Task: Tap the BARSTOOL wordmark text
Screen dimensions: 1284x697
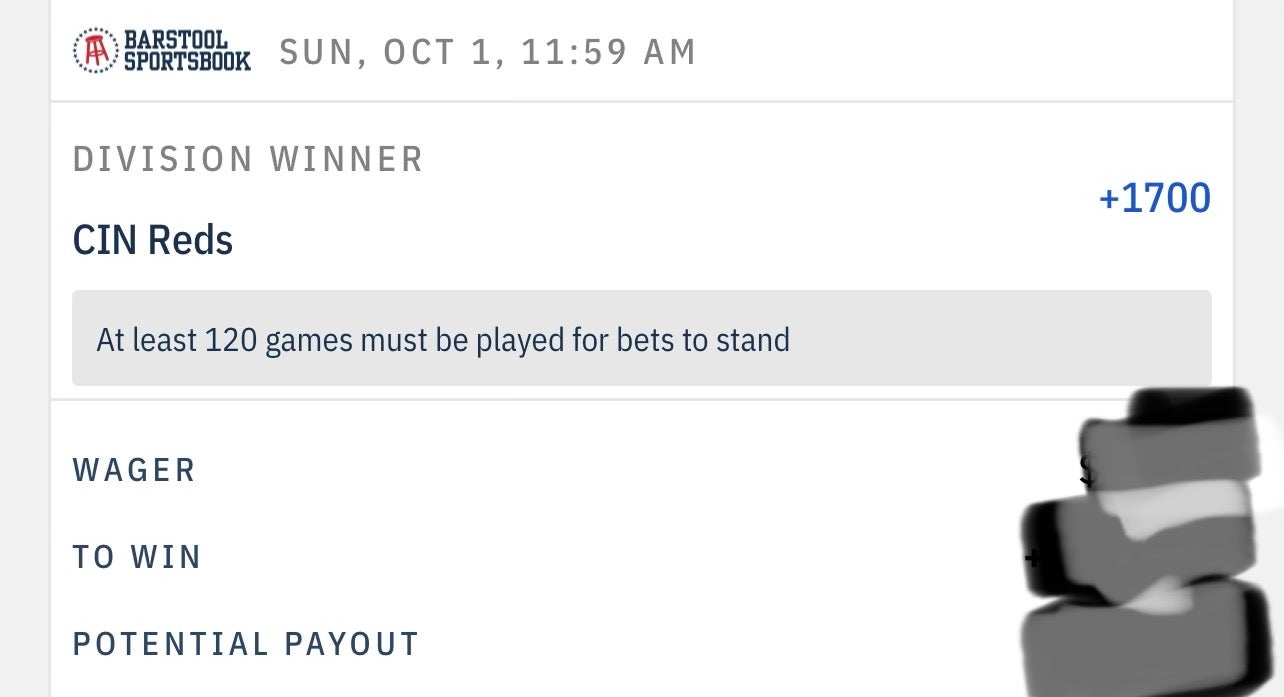Action: tap(177, 41)
